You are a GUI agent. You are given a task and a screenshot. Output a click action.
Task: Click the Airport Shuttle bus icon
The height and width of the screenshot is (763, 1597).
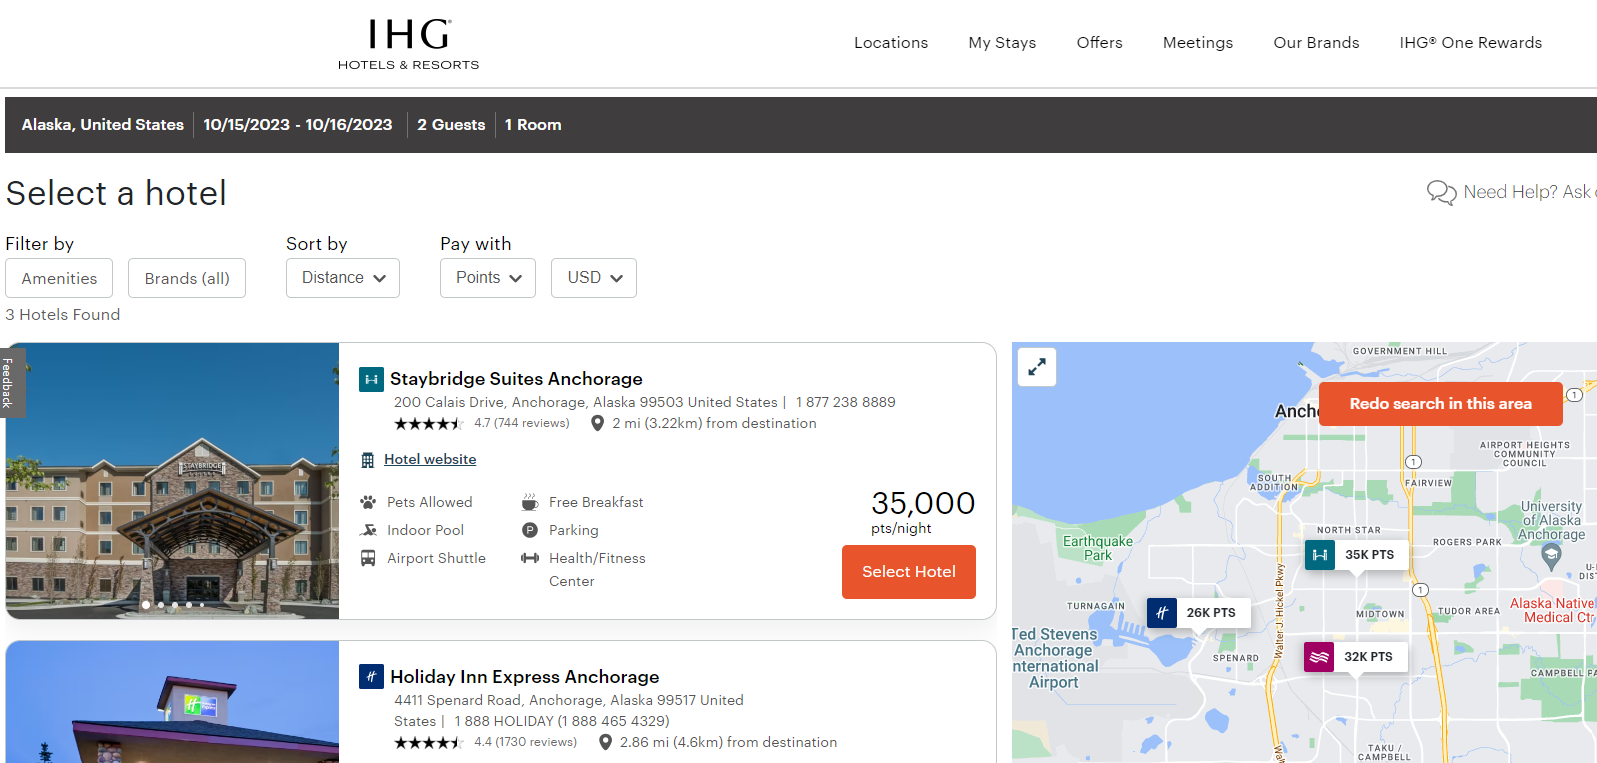[368, 558]
